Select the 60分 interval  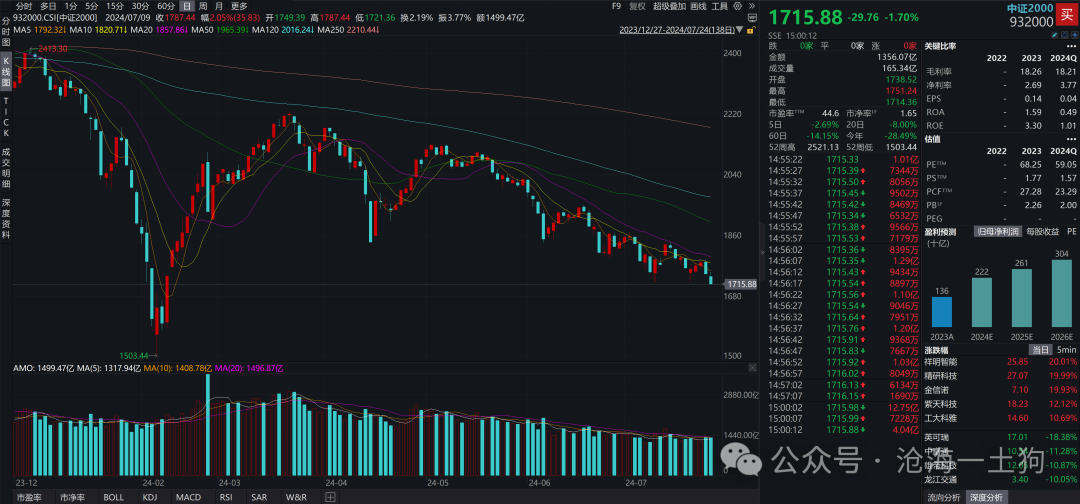click(166, 6)
